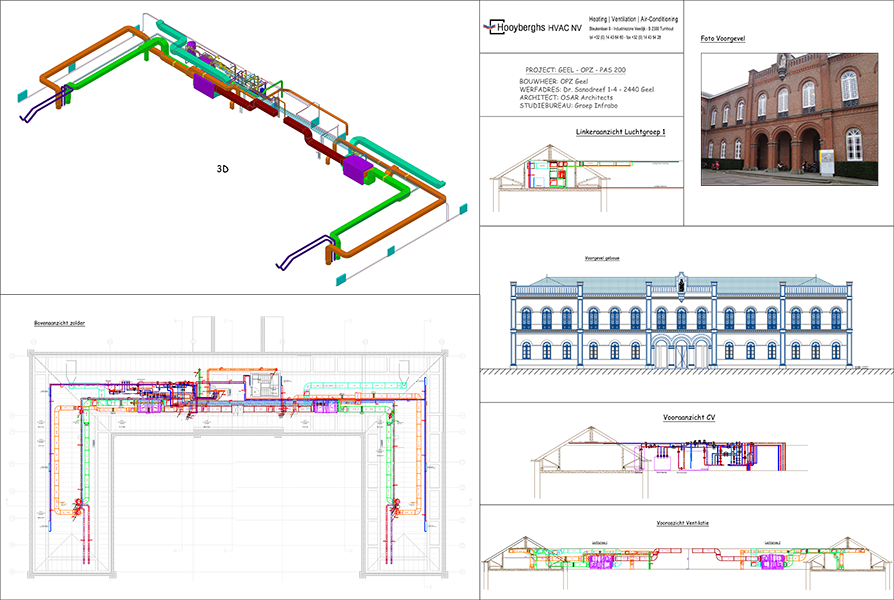Click the 'Vooraanzicht Ventilatie' heading
The image size is (894, 600).
click(682, 523)
